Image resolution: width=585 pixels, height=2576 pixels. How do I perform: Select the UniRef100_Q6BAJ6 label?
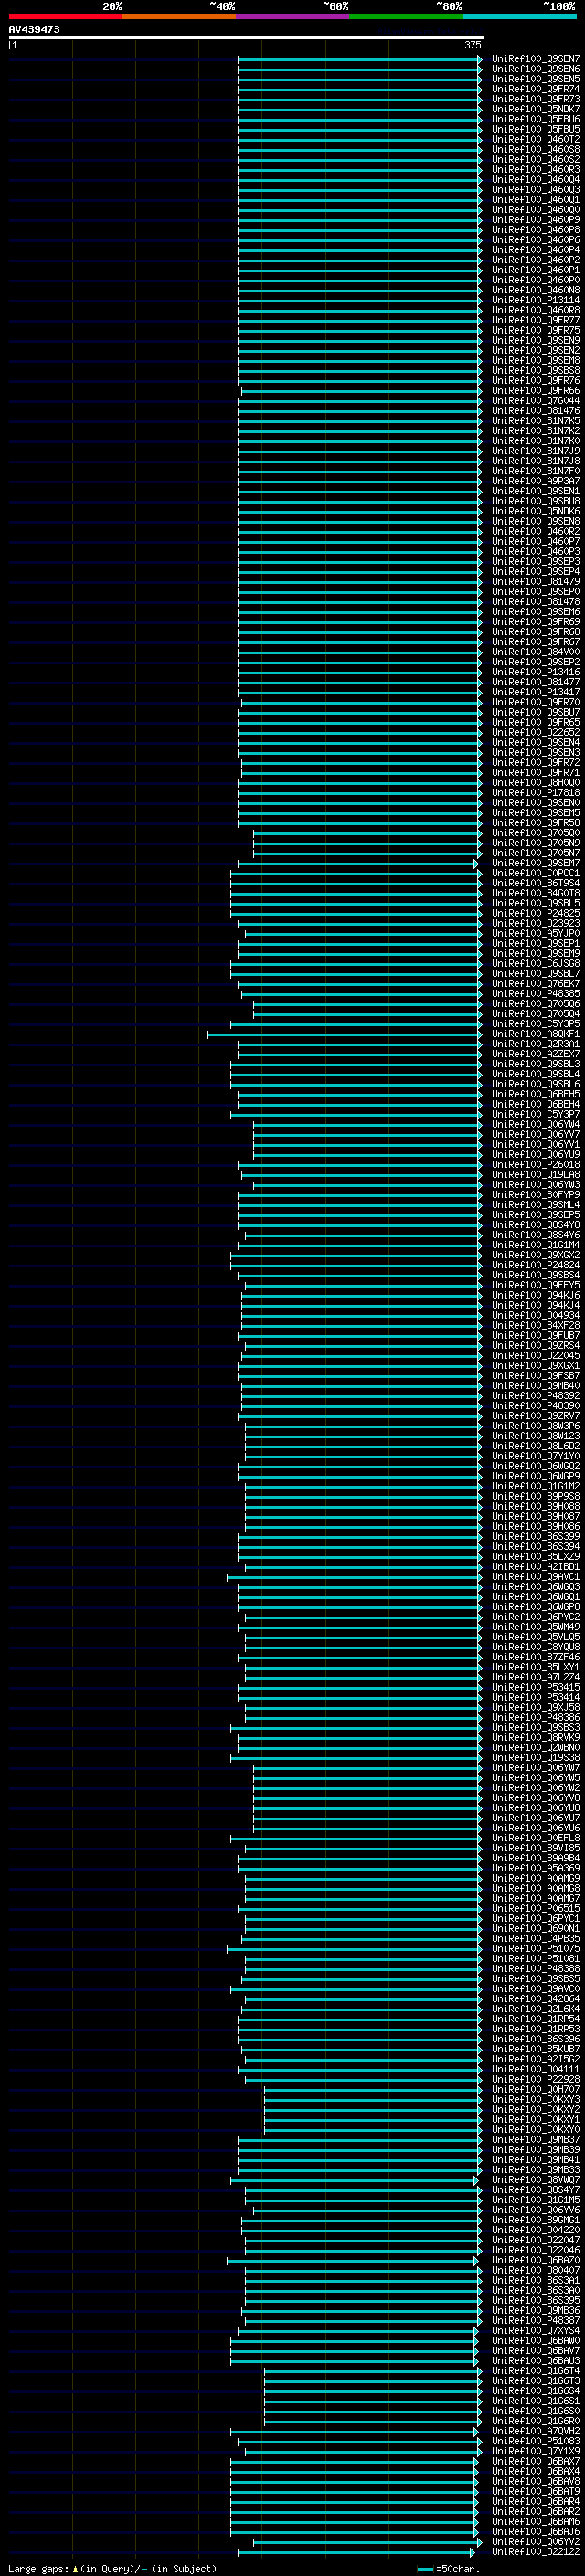[x=536, y=2532]
